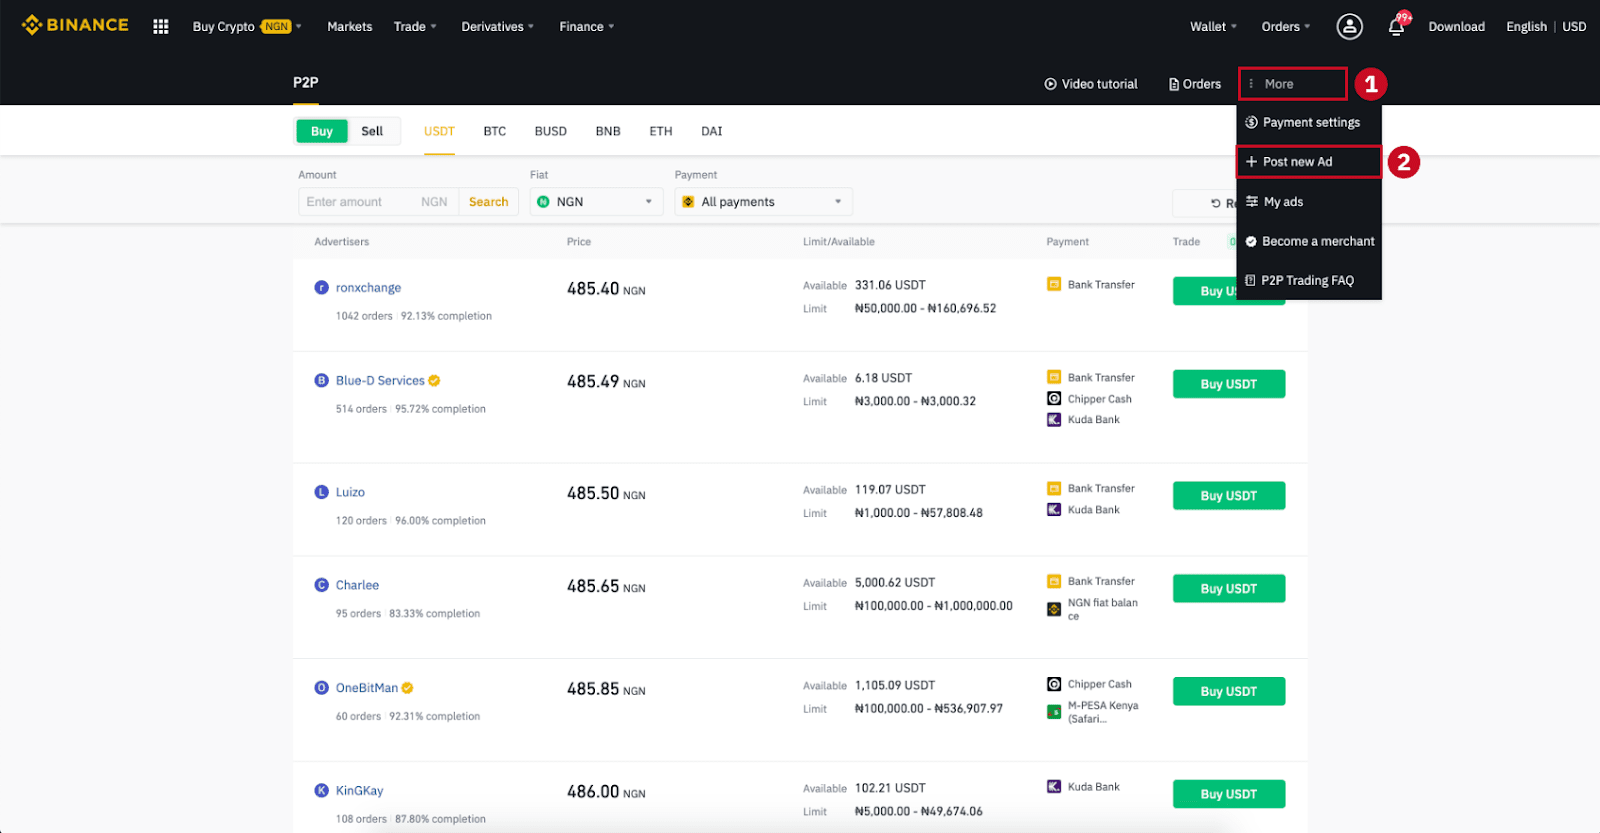Click Buy USDT for Charlee
Viewport: 1600px width, 833px height.
pos(1228,588)
